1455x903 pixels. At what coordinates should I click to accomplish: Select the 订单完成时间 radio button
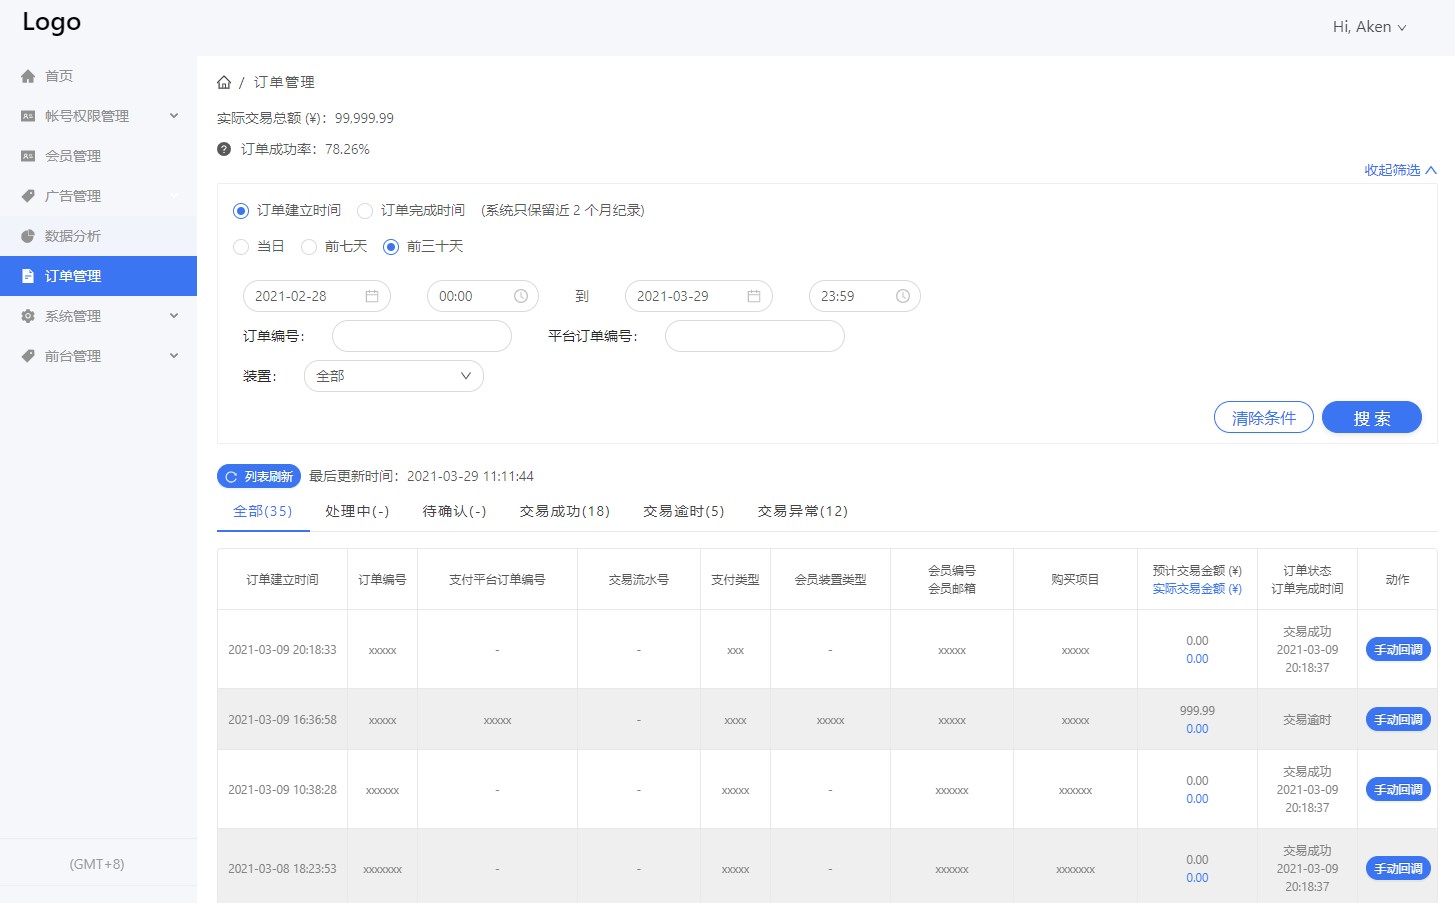point(365,211)
